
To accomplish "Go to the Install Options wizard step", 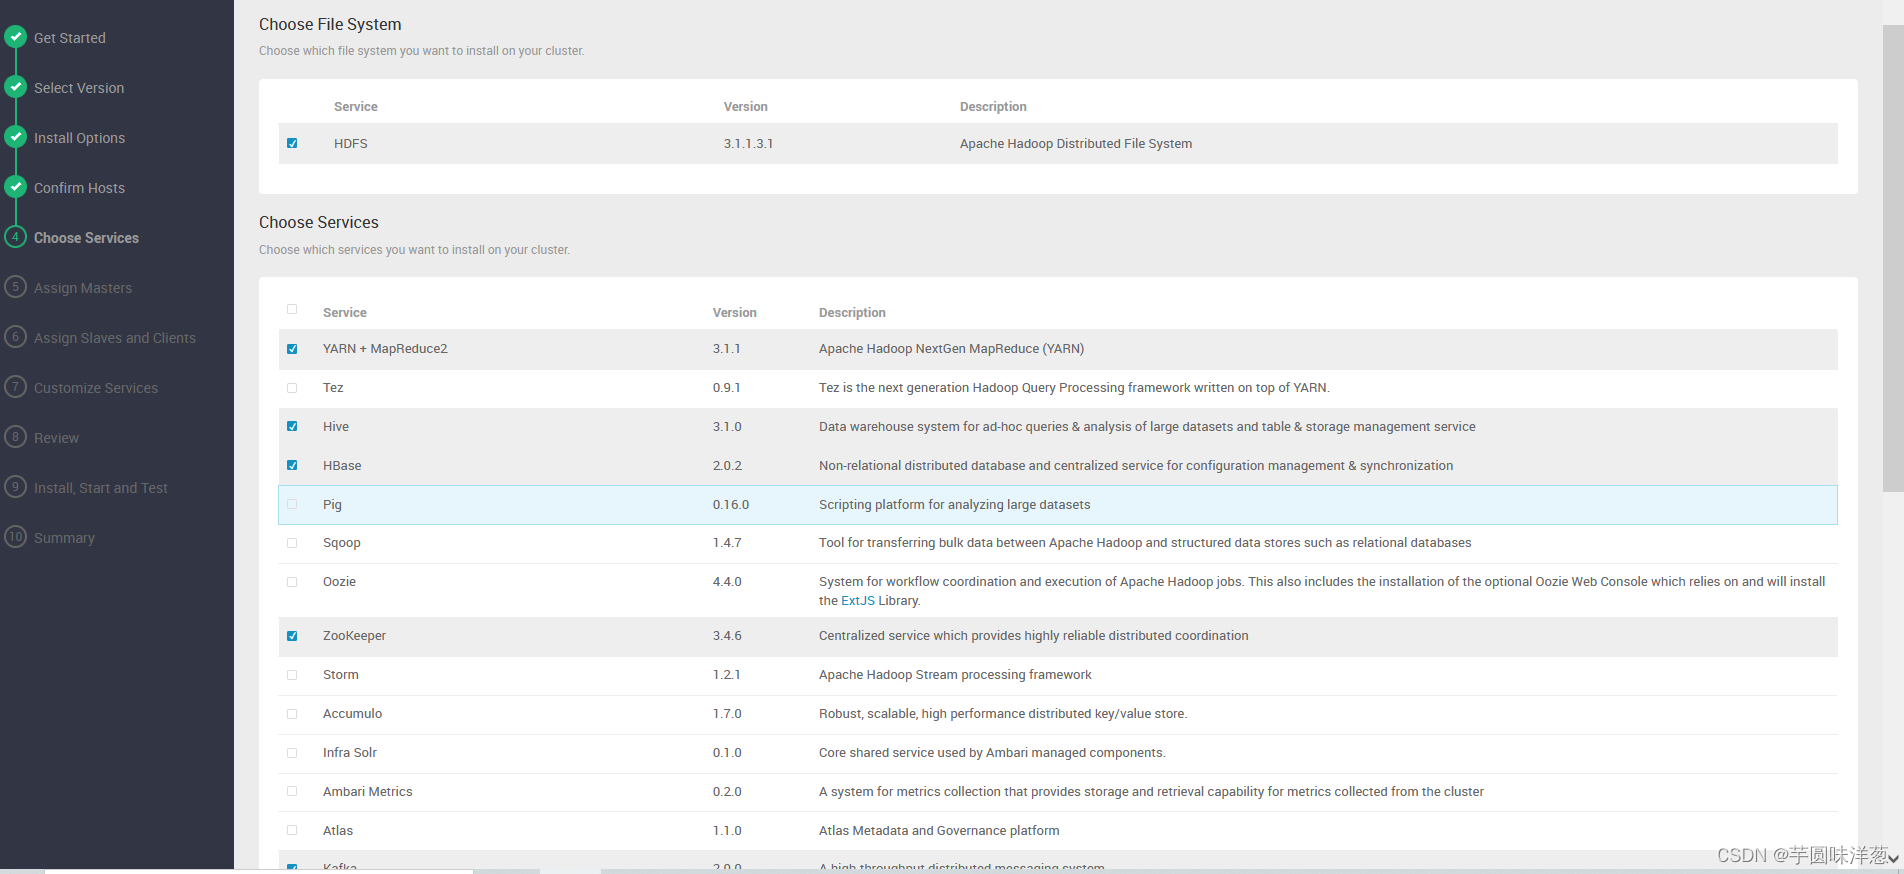I will pos(79,138).
